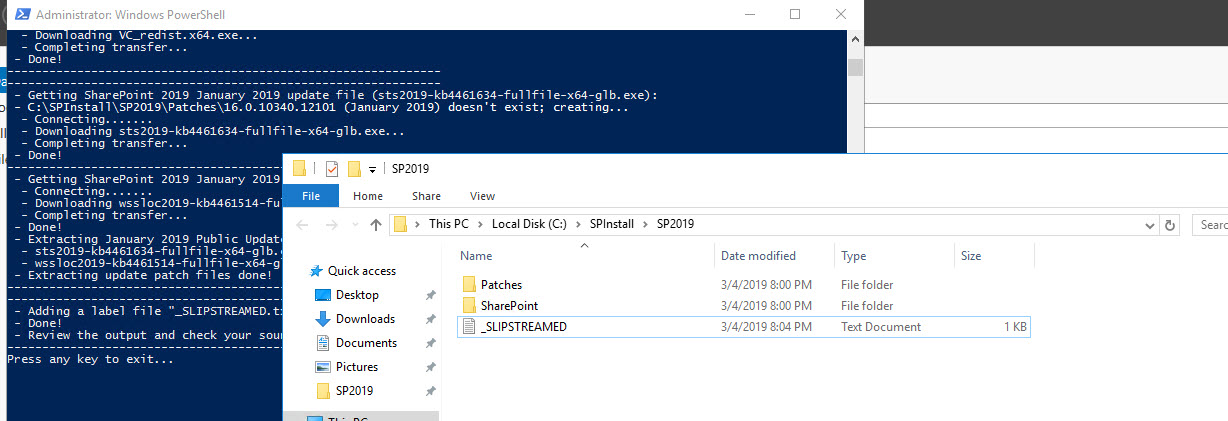Click 'Press any key to exit...' in PowerShell
The height and width of the screenshot is (421, 1228).
(x=90, y=358)
